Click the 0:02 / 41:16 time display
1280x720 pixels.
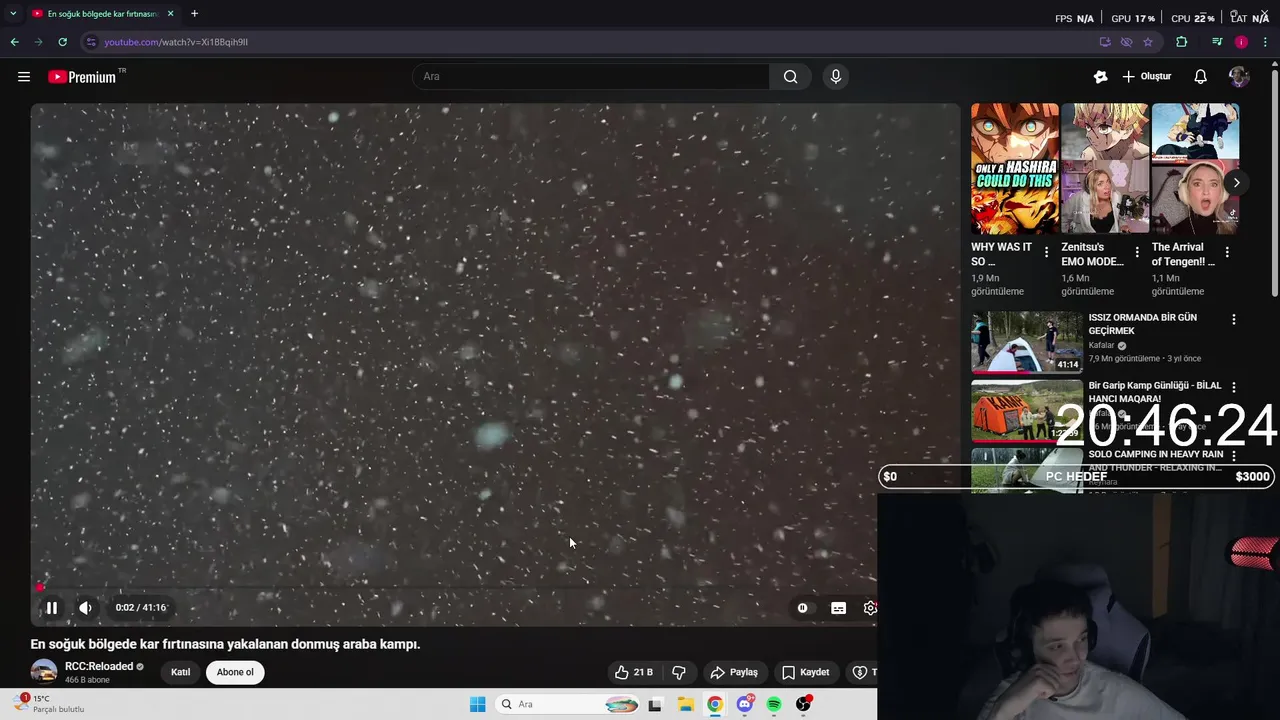pyautogui.click(x=140, y=608)
